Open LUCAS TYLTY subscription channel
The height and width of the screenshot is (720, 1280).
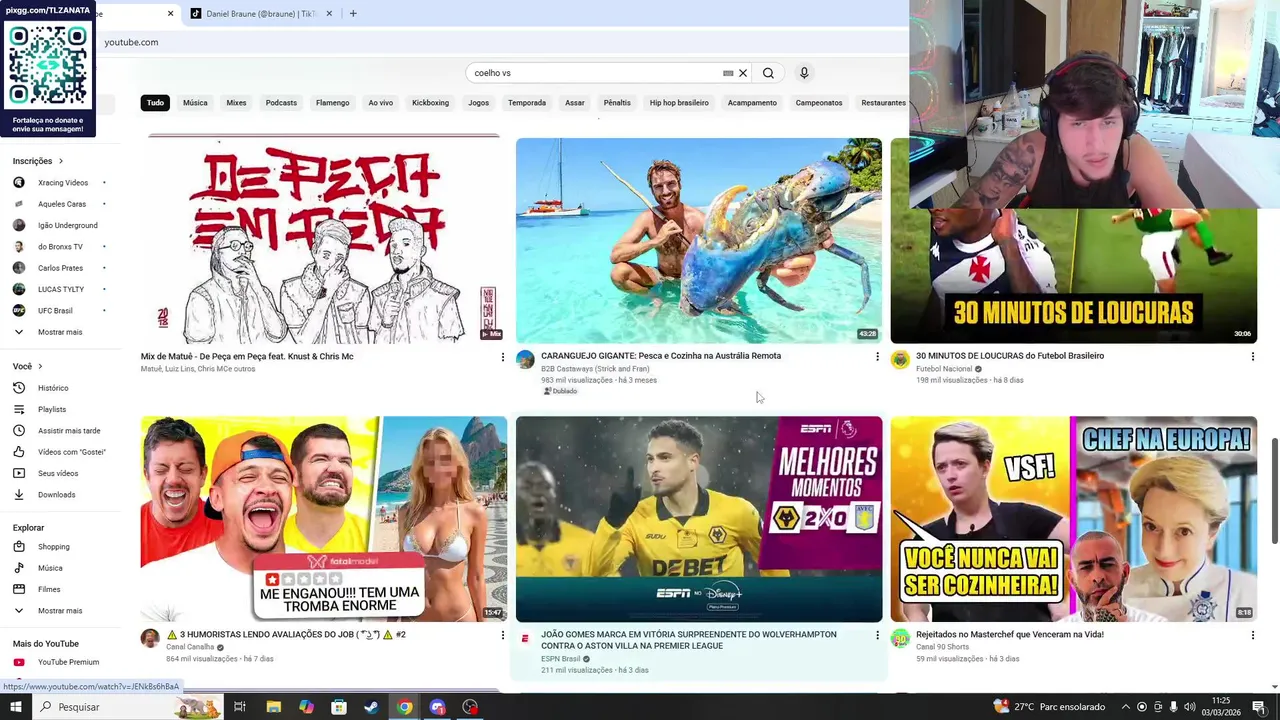(x=61, y=290)
